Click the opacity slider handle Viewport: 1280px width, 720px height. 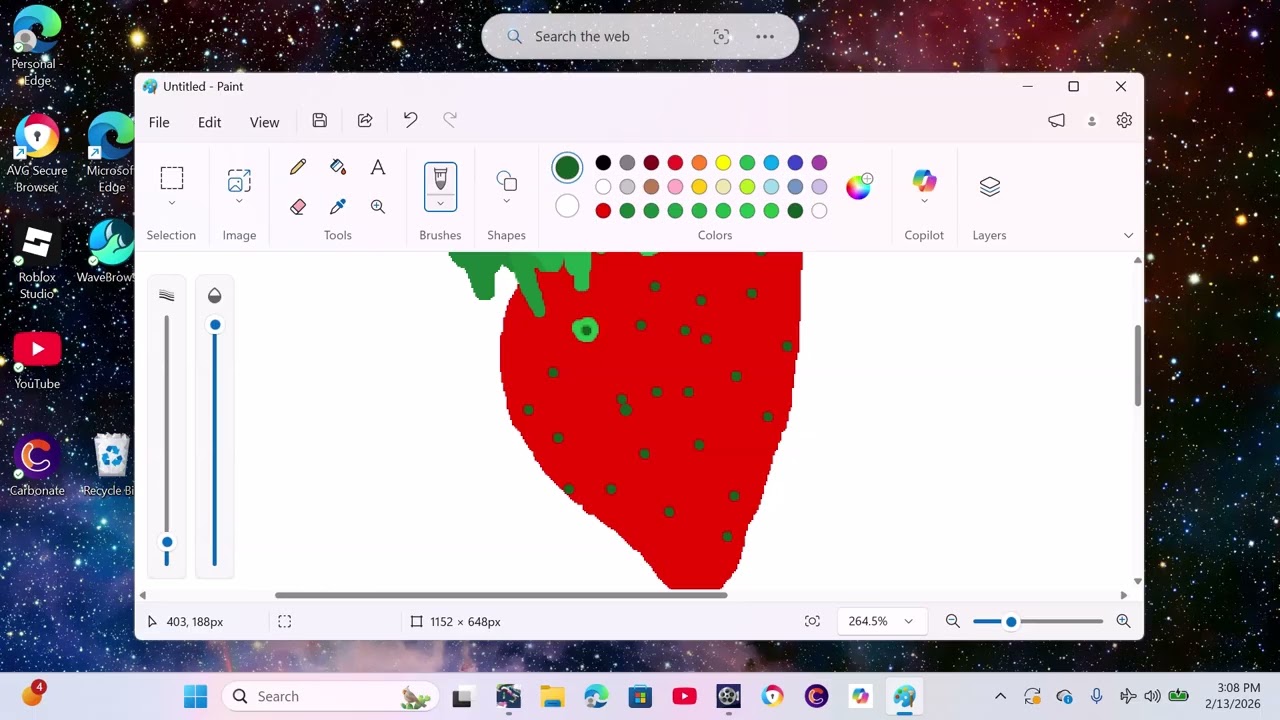coord(215,325)
